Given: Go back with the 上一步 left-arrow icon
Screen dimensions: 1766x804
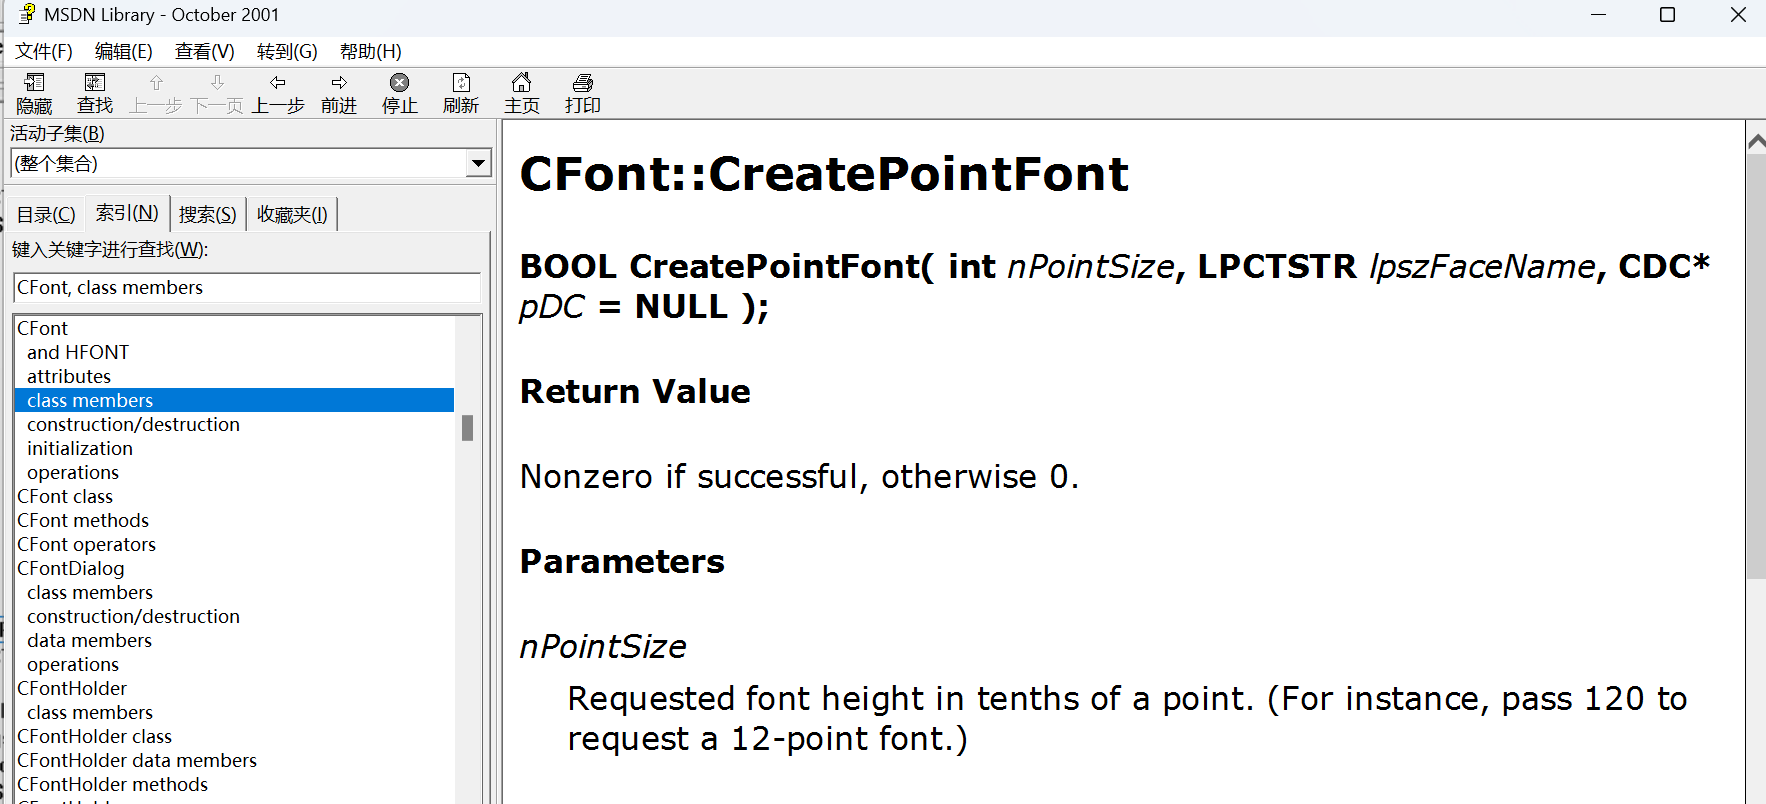Looking at the screenshot, I should pyautogui.click(x=278, y=94).
